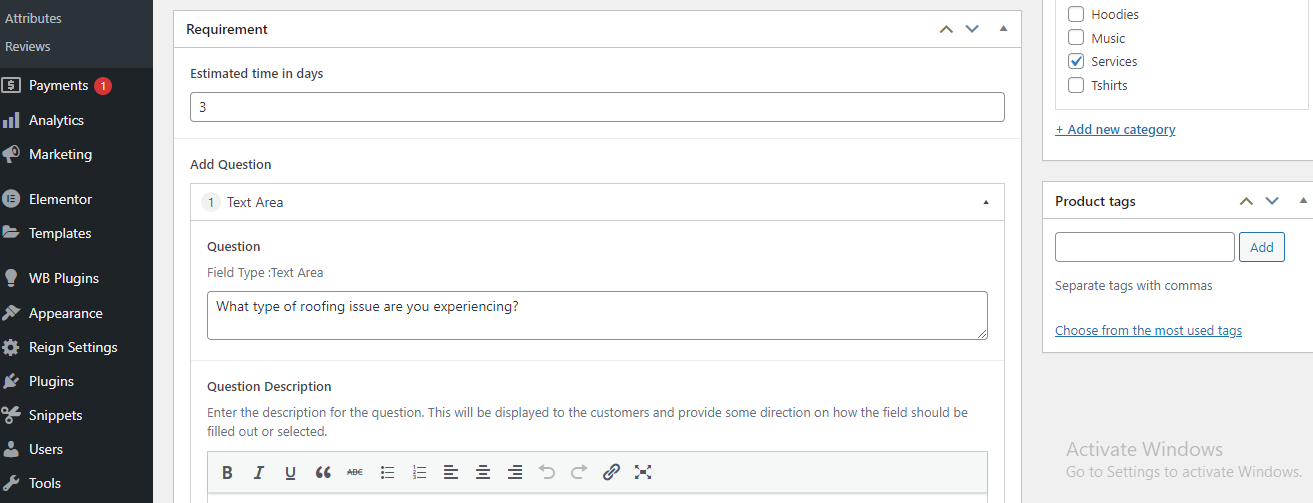Open the Add new category link
This screenshot has height=503, width=1313.
[x=1115, y=129]
